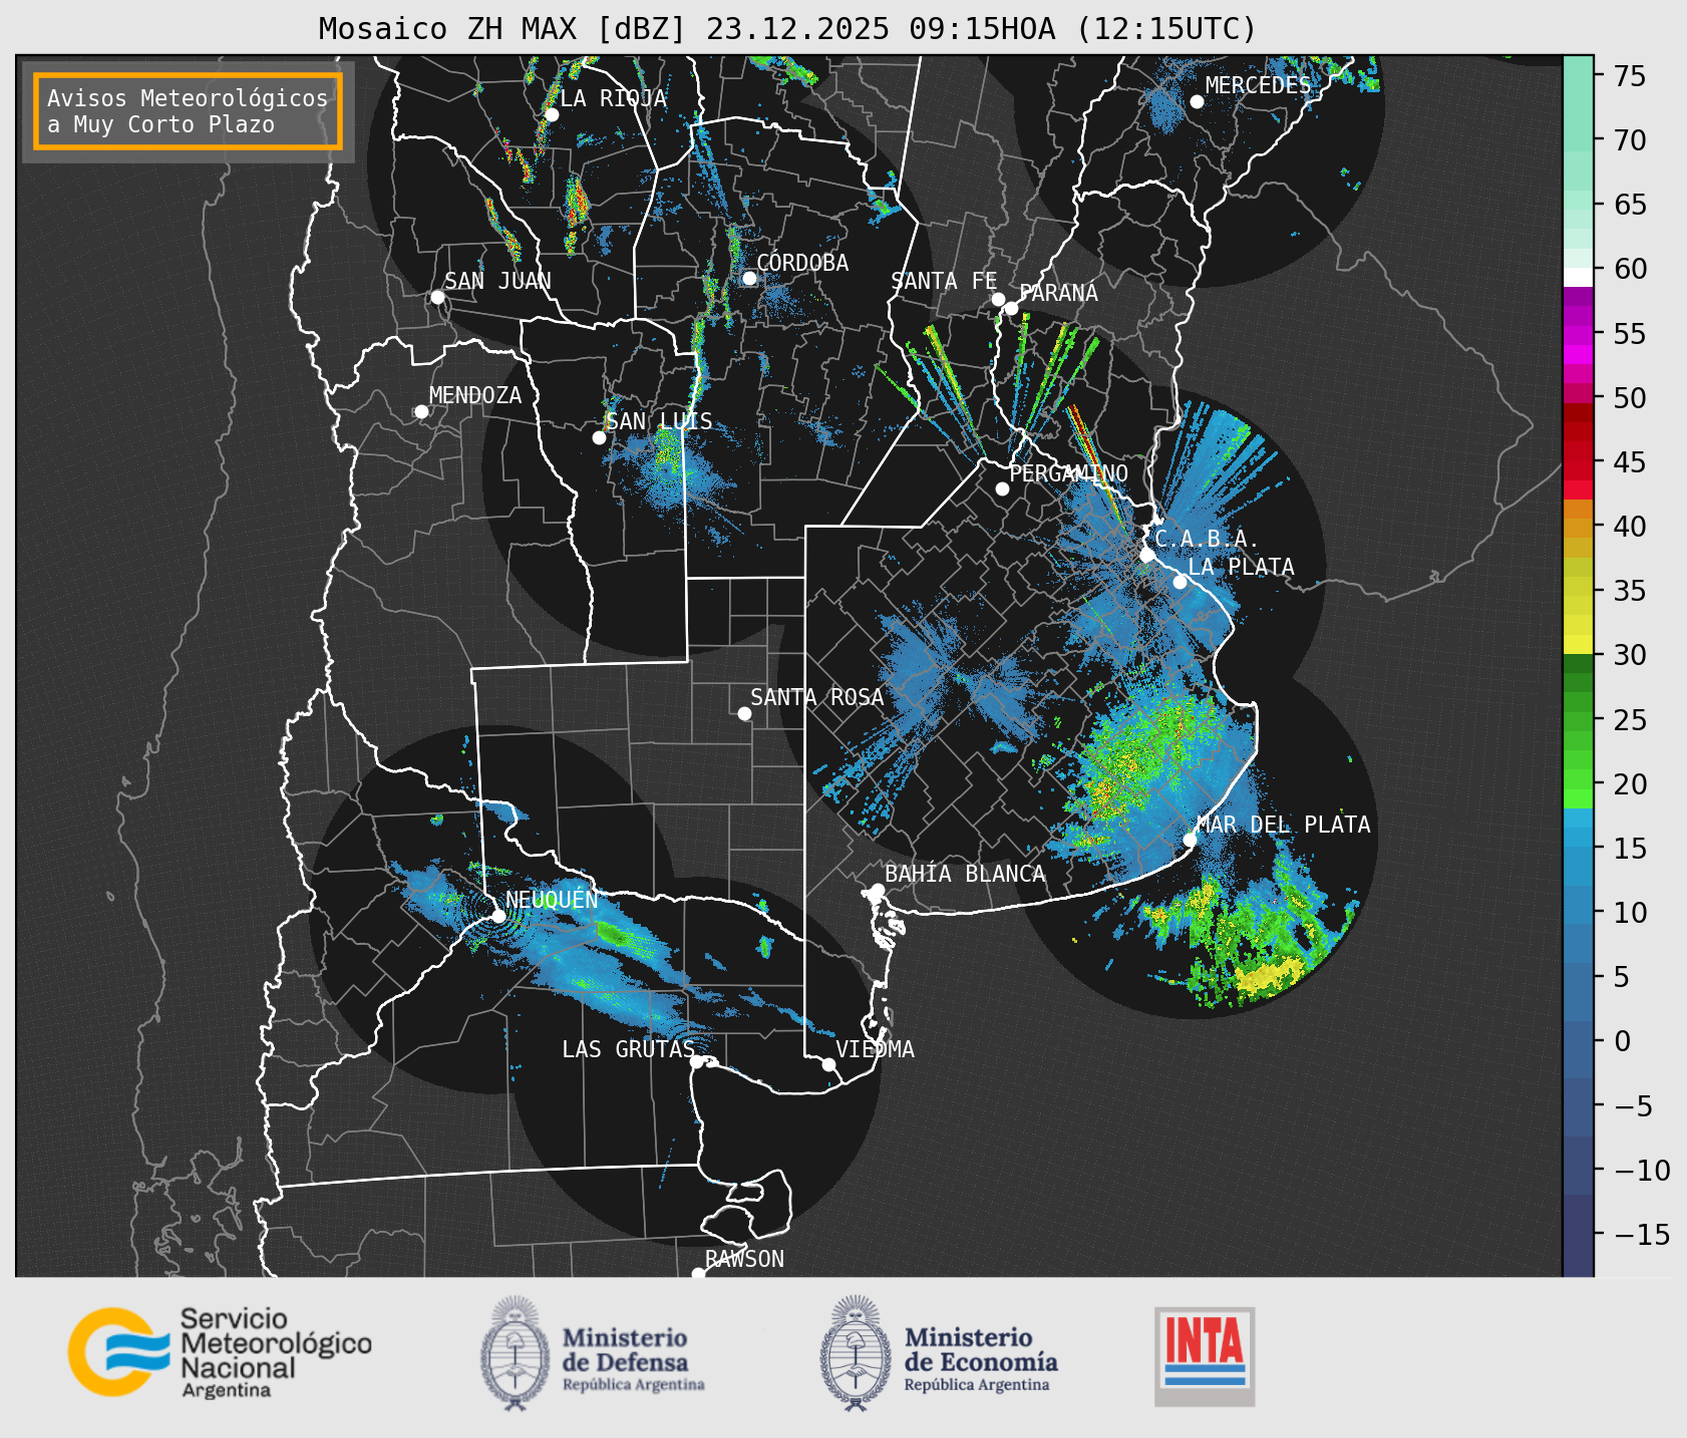This screenshot has width=1687, height=1438.
Task: Click the 'LA PLATA' map label
Action: click(x=1241, y=567)
